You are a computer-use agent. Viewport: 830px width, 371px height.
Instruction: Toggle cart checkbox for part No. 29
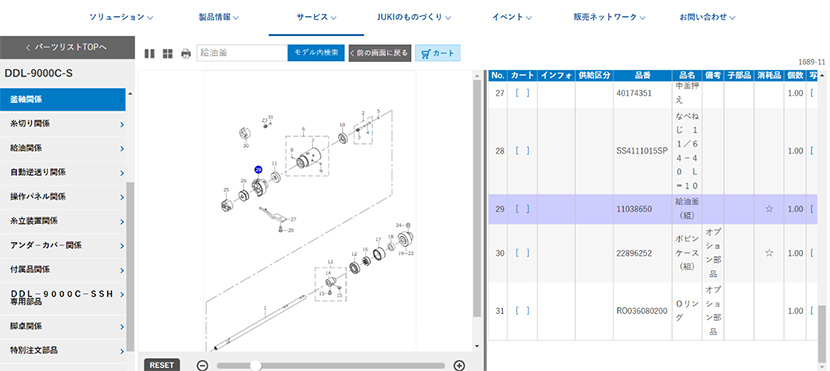522,209
